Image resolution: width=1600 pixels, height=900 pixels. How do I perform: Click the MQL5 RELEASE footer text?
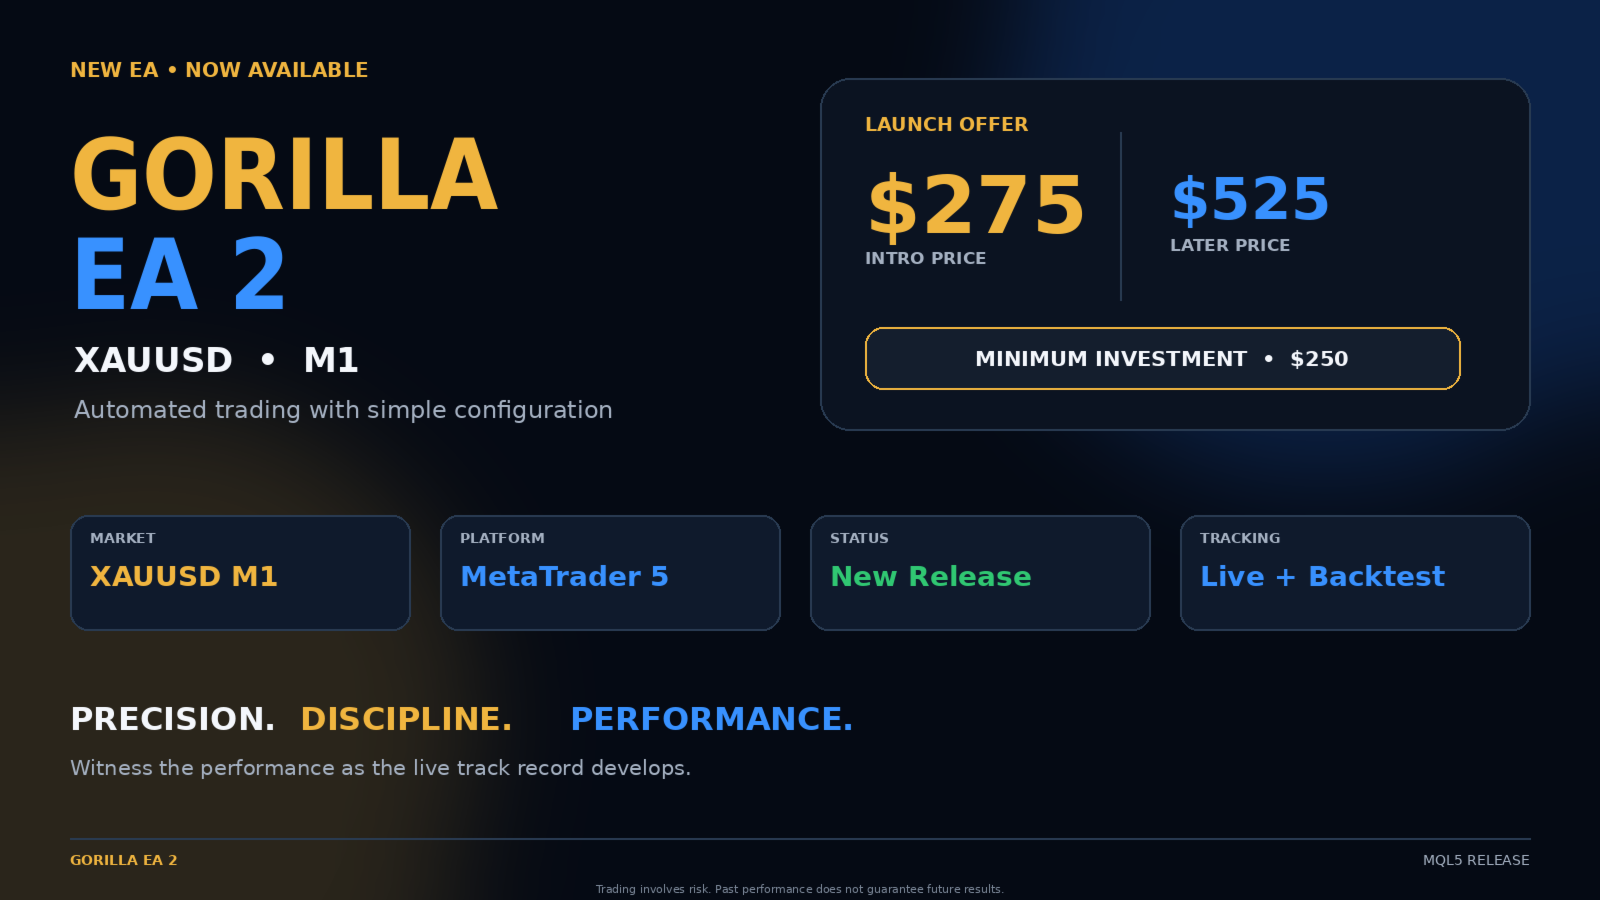[1476, 860]
